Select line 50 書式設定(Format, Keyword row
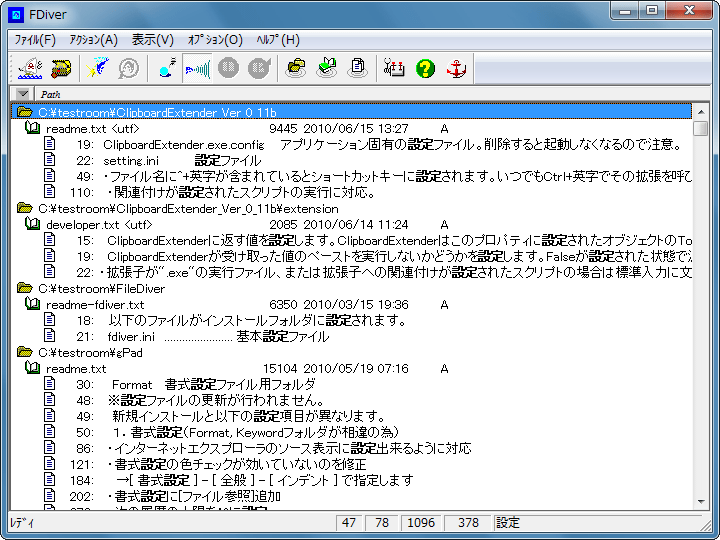Screen dimensions: 720x540 [x=351, y=433]
